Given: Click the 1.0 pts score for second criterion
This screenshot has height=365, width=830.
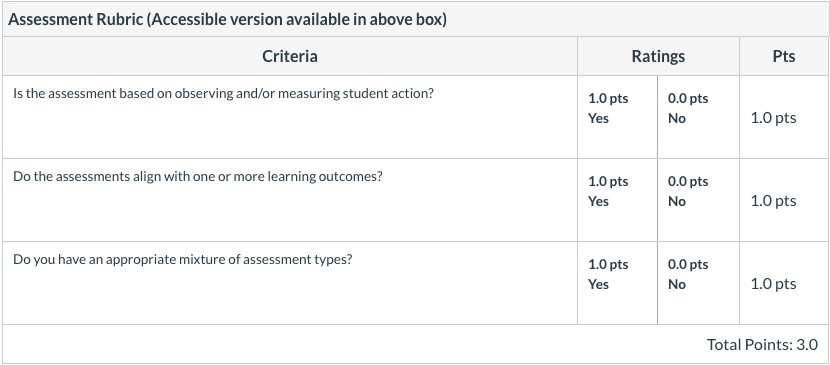Looking at the screenshot, I should click(773, 201).
